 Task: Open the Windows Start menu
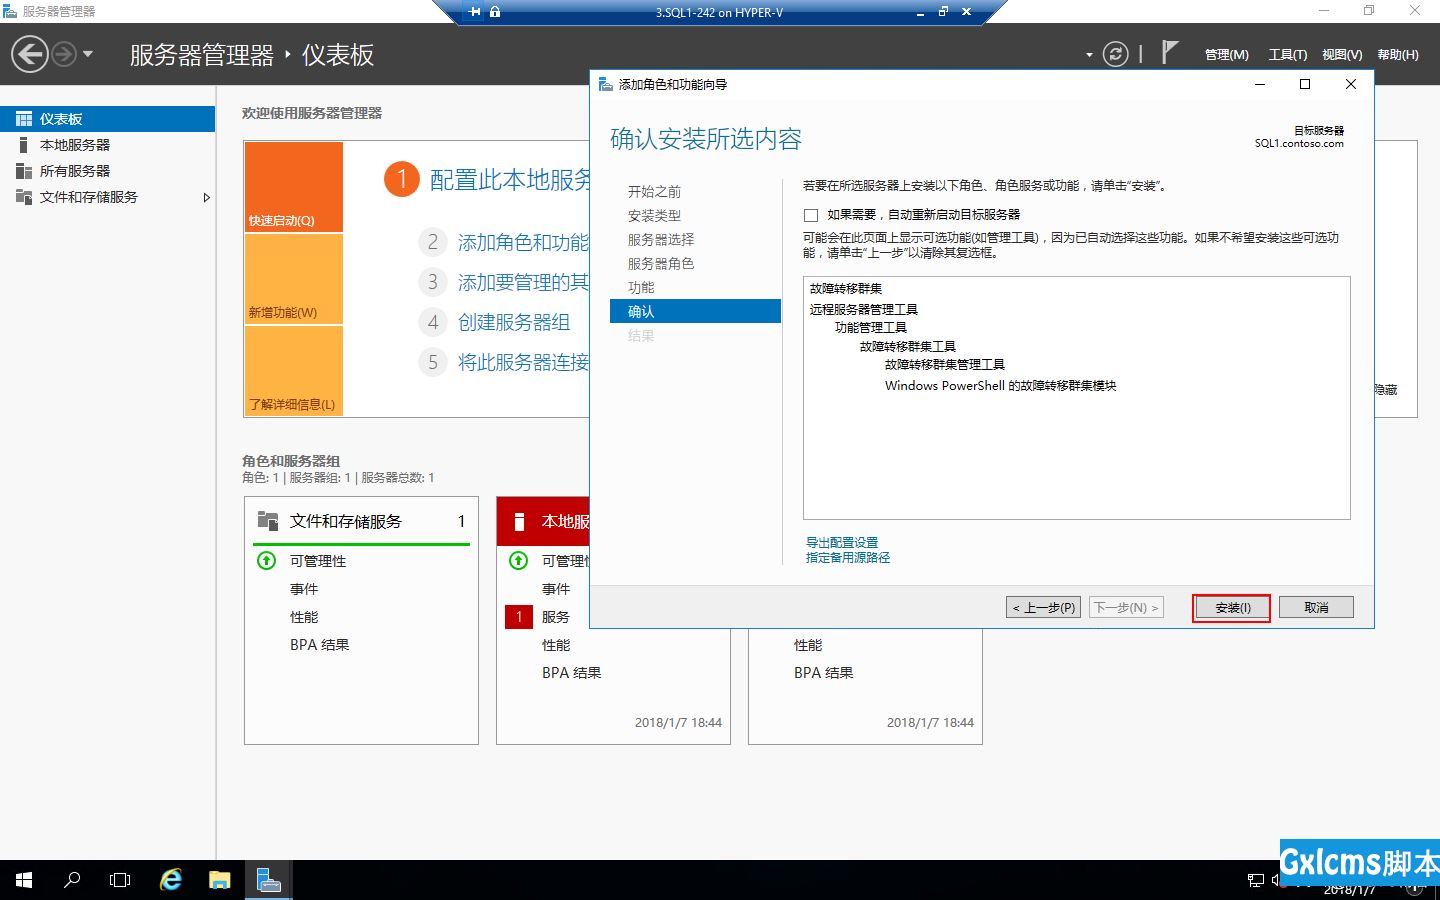click(24, 880)
